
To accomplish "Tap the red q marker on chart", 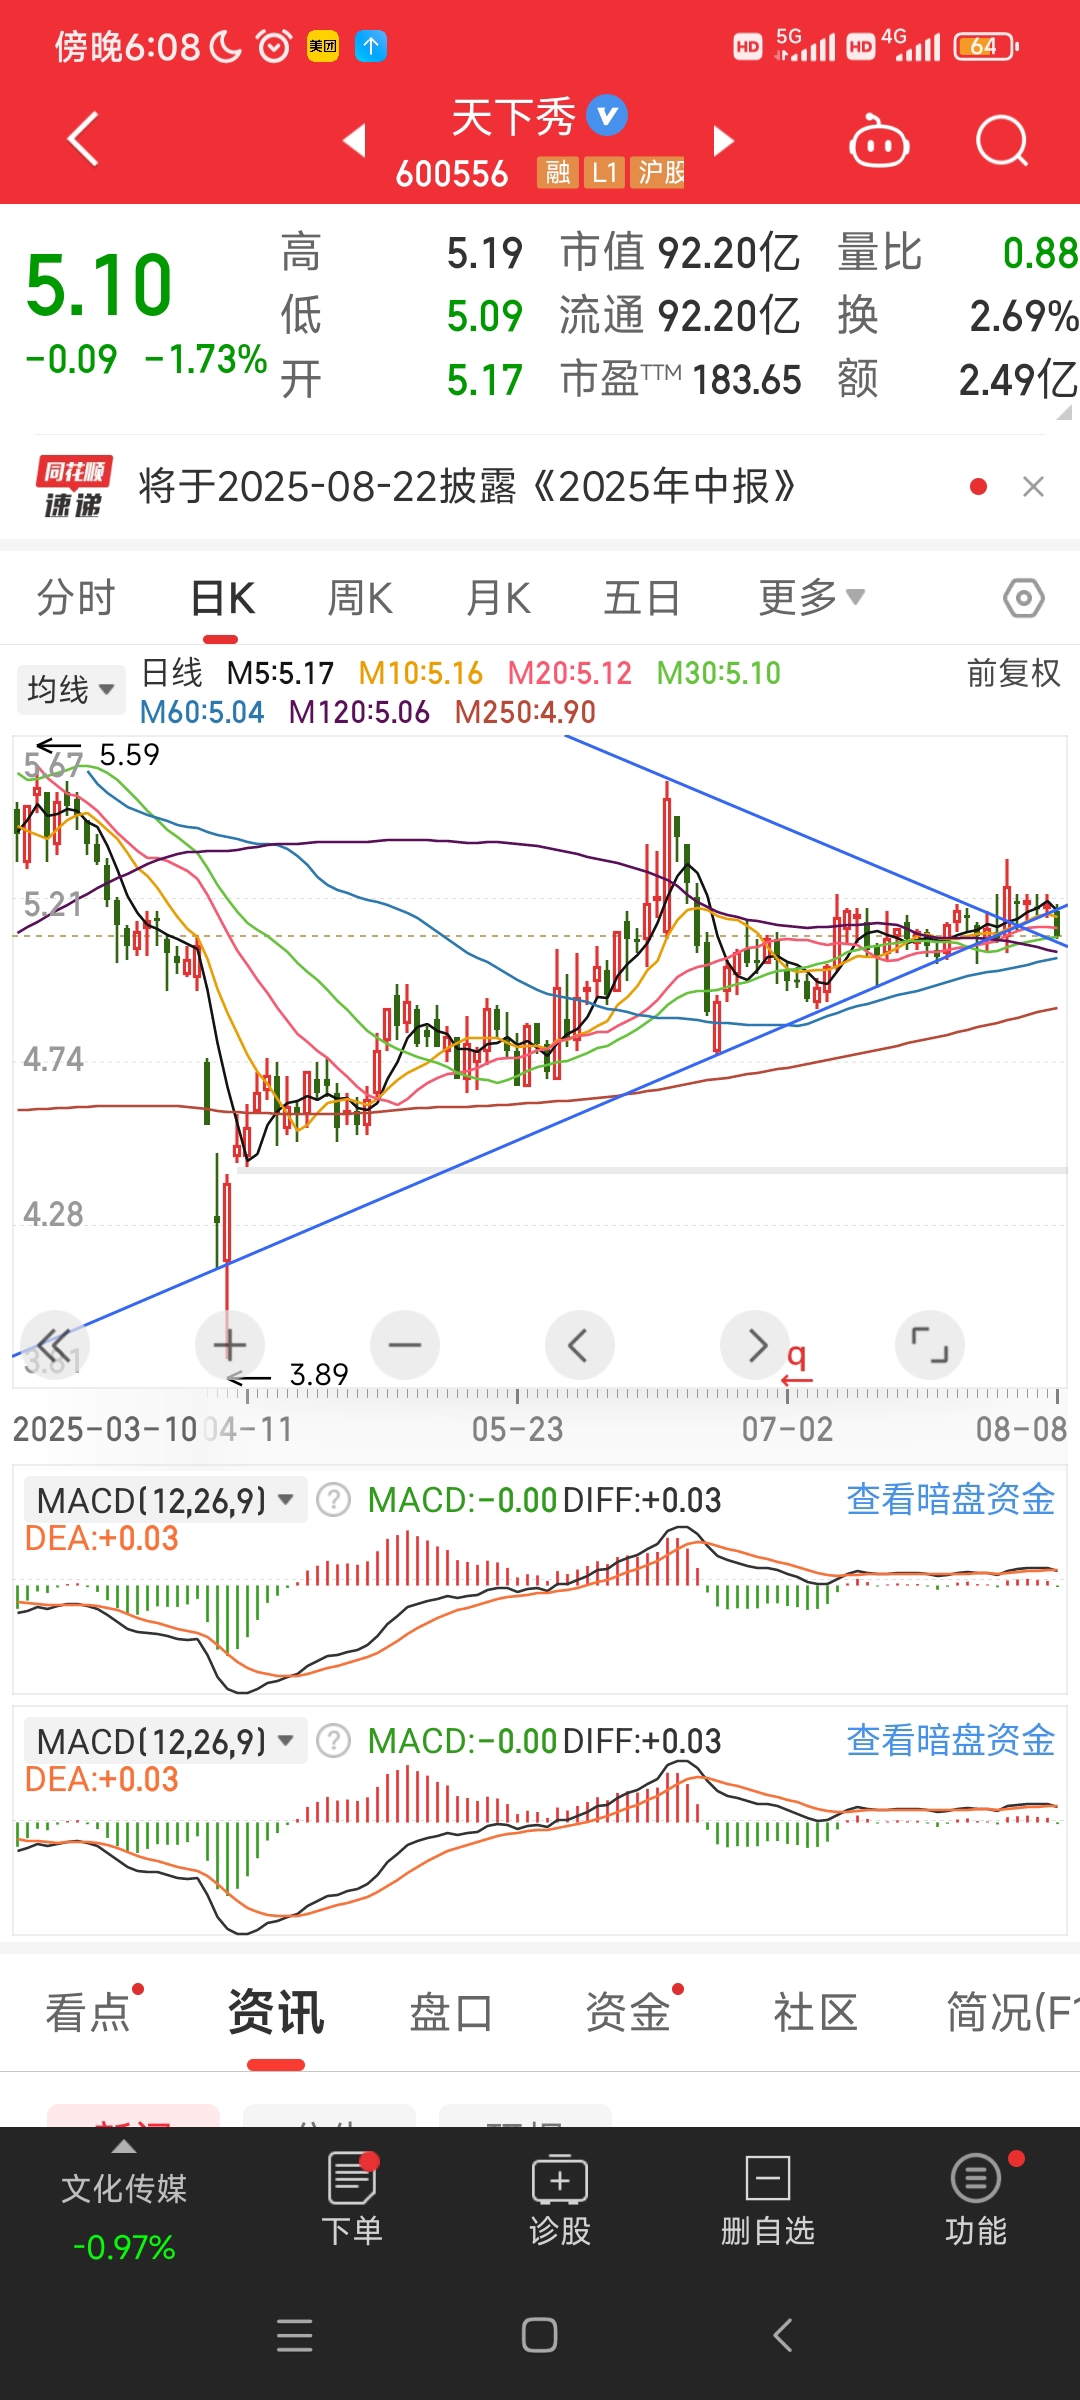I will point(796,1362).
